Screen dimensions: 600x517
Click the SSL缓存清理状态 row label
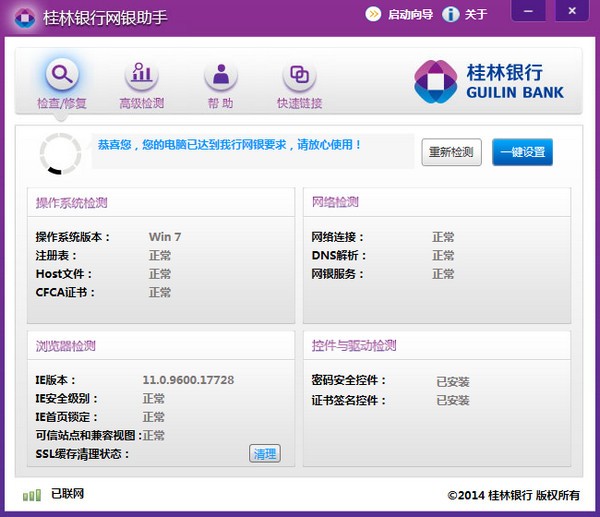pyautogui.click(x=82, y=454)
